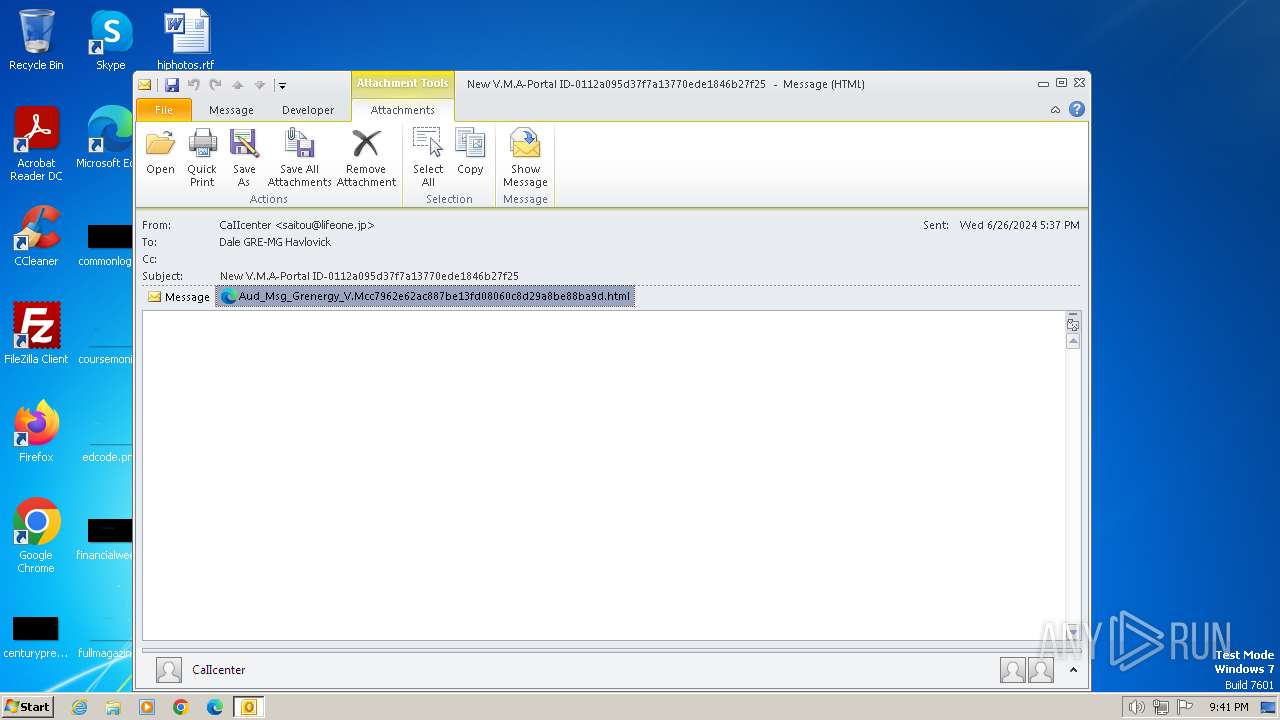Viewport: 1280px width, 720px height.
Task: Click Callcenter contact photo in People Pane
Action: tap(169, 670)
